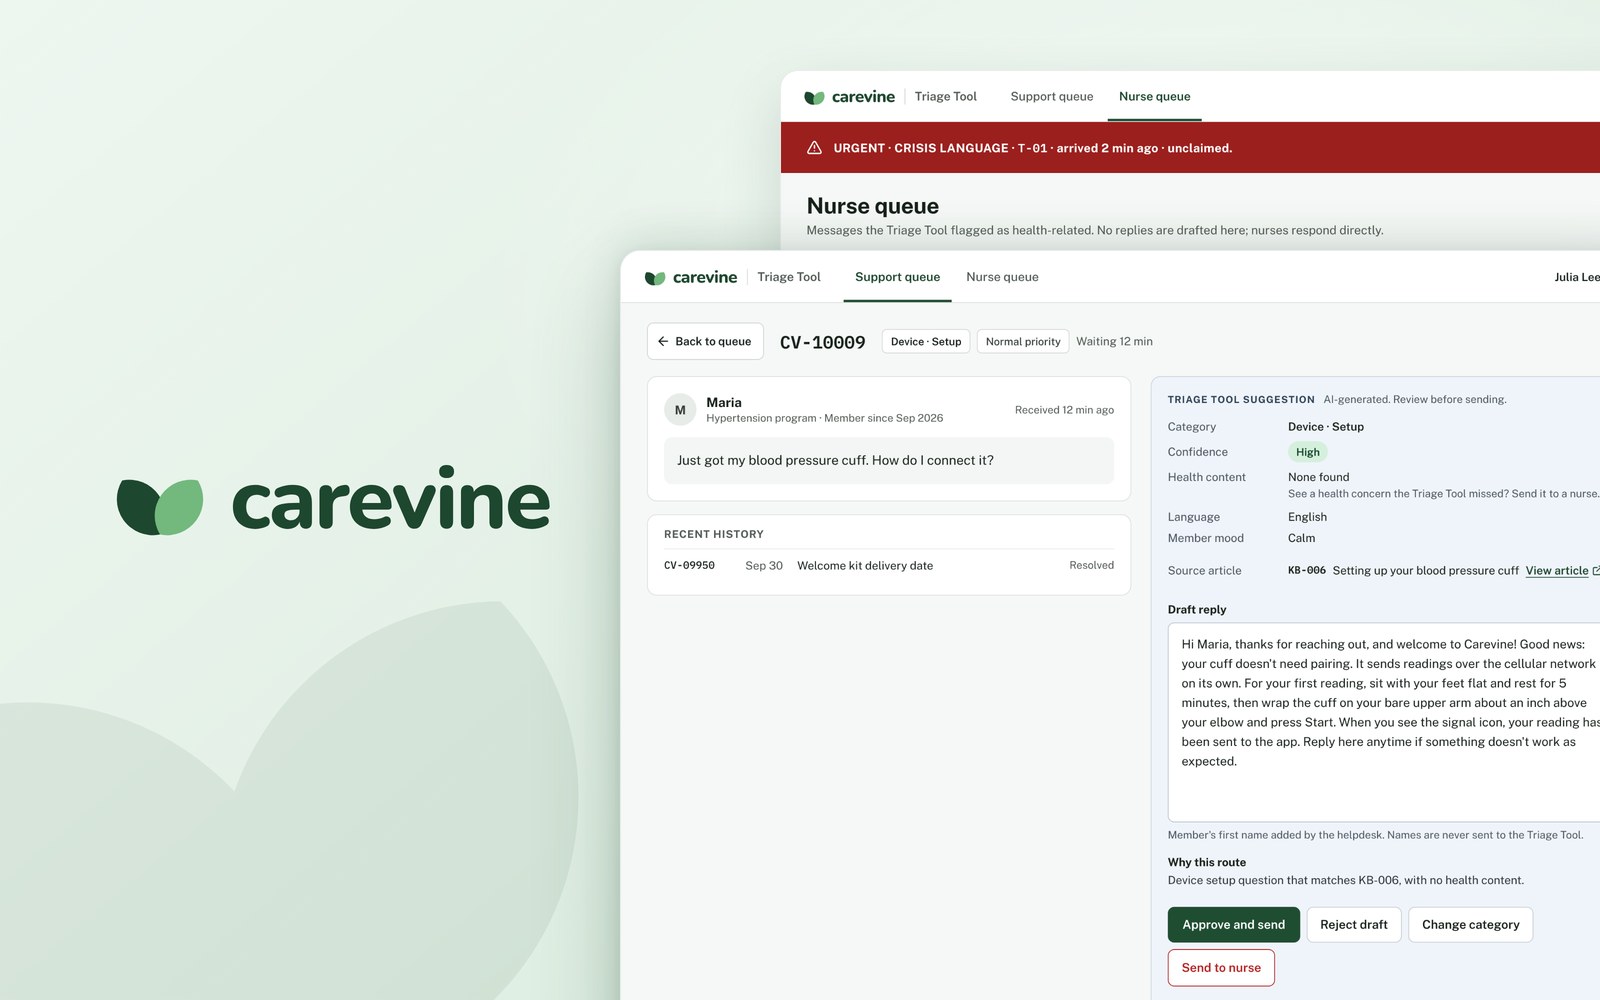Click Triage Tool label in back window header

[945, 97]
